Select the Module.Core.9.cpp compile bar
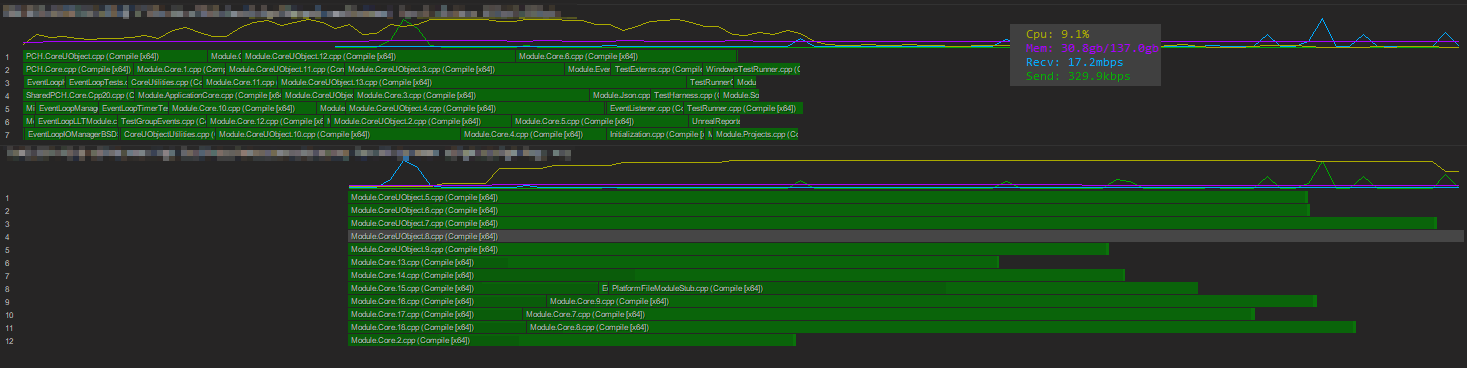This screenshot has width=1467, height=368. [x=932, y=301]
